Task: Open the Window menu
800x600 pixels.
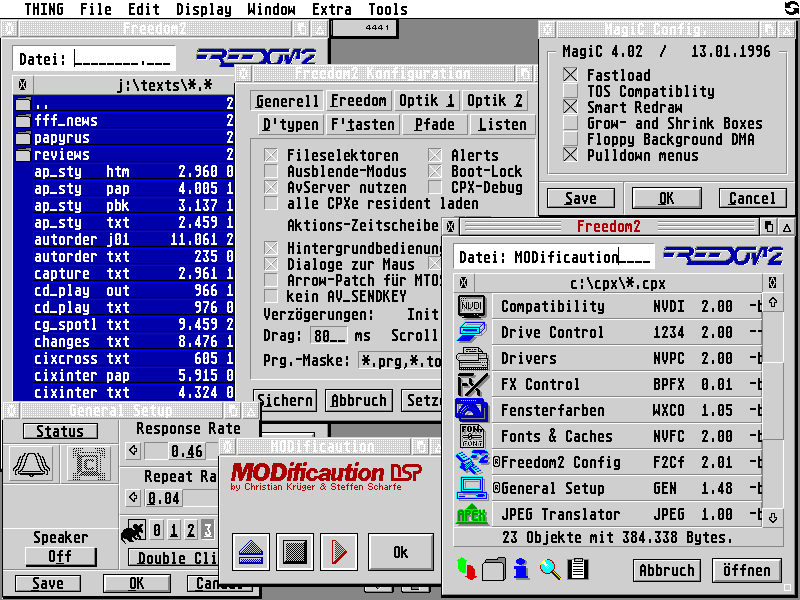Action: point(271,9)
